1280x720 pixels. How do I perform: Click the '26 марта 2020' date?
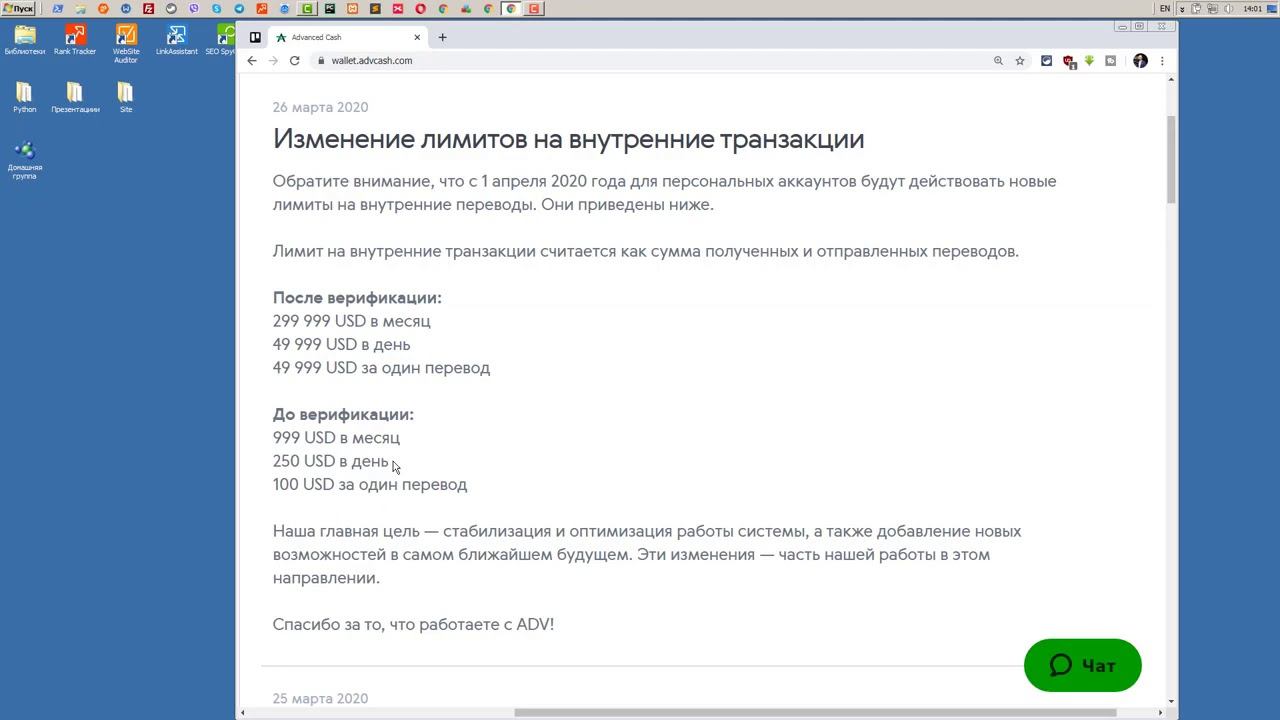(320, 107)
